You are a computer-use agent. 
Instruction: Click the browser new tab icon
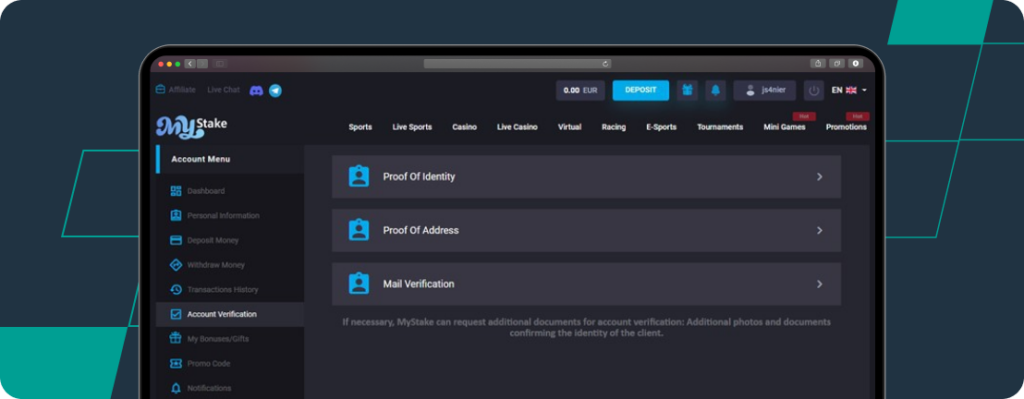click(x=856, y=63)
